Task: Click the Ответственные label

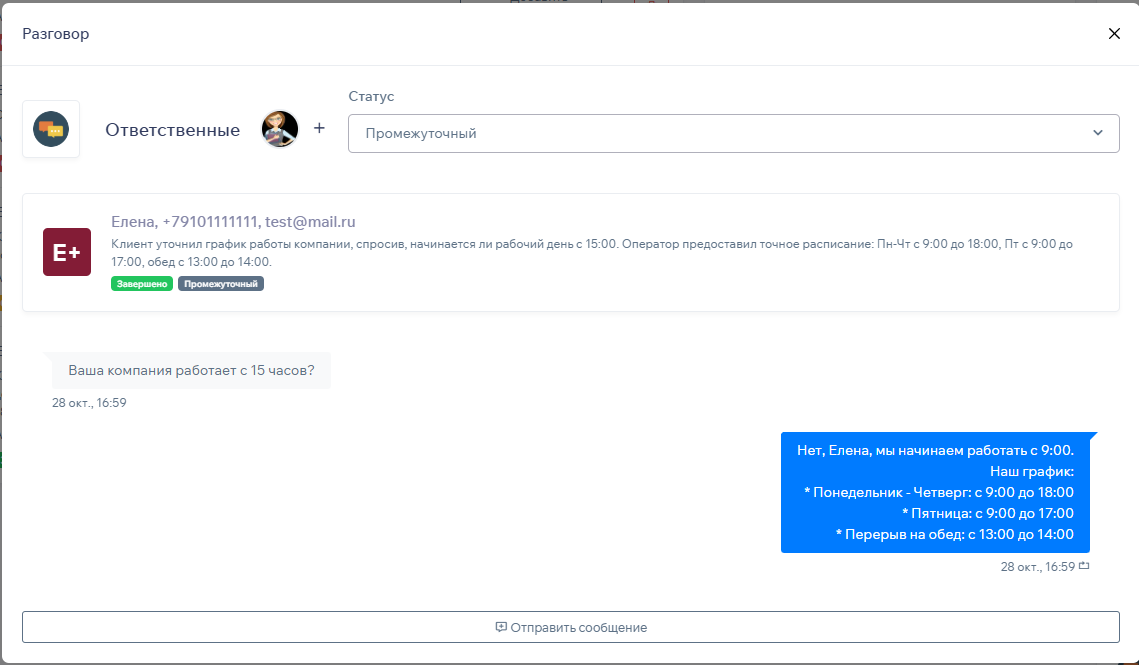Action: click(172, 130)
